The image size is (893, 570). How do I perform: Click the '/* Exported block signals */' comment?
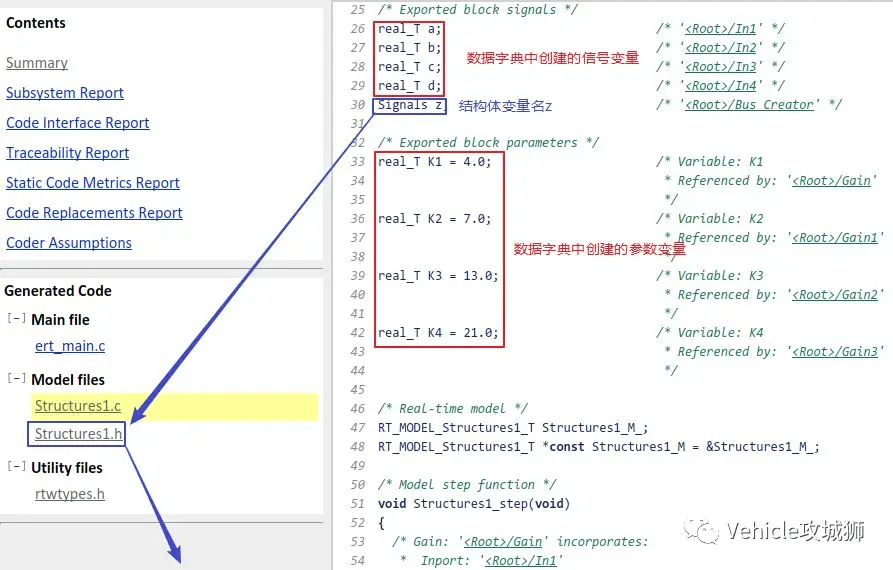click(477, 10)
